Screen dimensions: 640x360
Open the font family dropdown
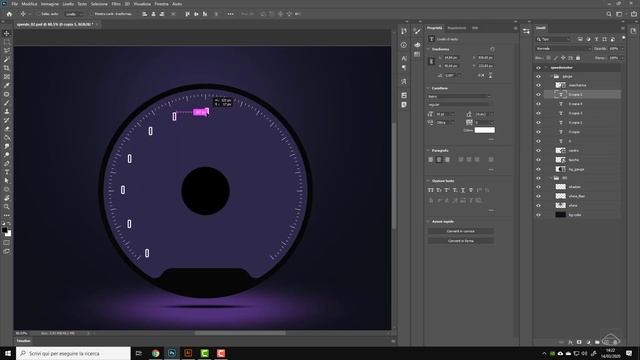[459, 97]
